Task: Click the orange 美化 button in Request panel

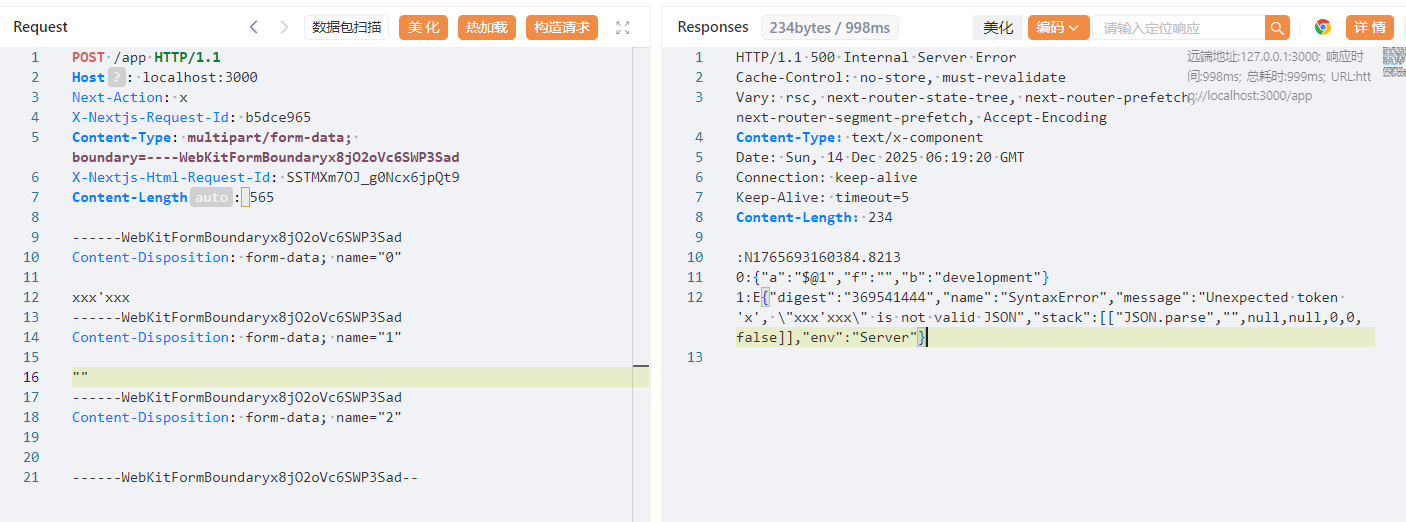Action: point(423,28)
